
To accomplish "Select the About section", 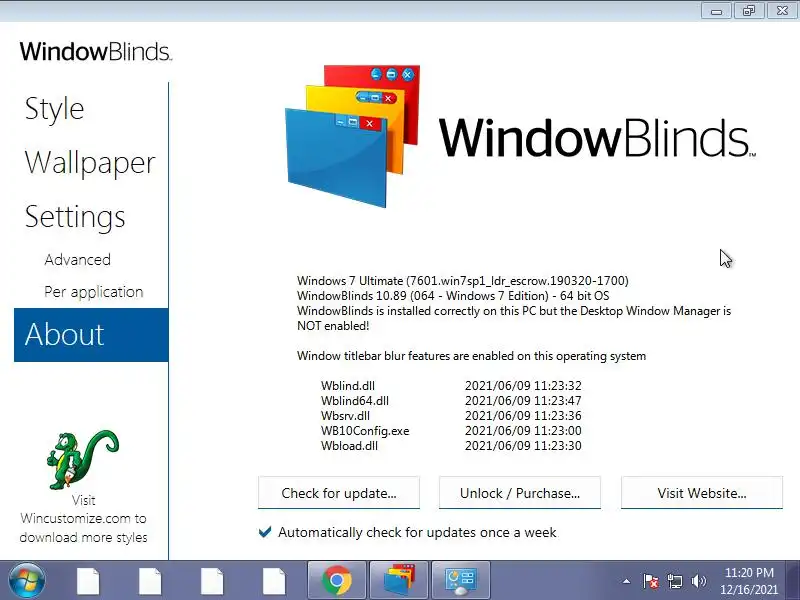I will pyautogui.click(x=91, y=335).
